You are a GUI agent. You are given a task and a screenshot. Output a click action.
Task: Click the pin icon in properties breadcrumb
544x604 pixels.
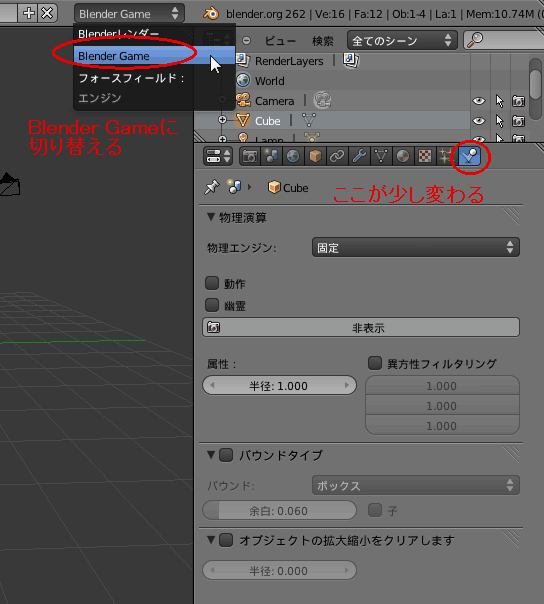pos(212,188)
